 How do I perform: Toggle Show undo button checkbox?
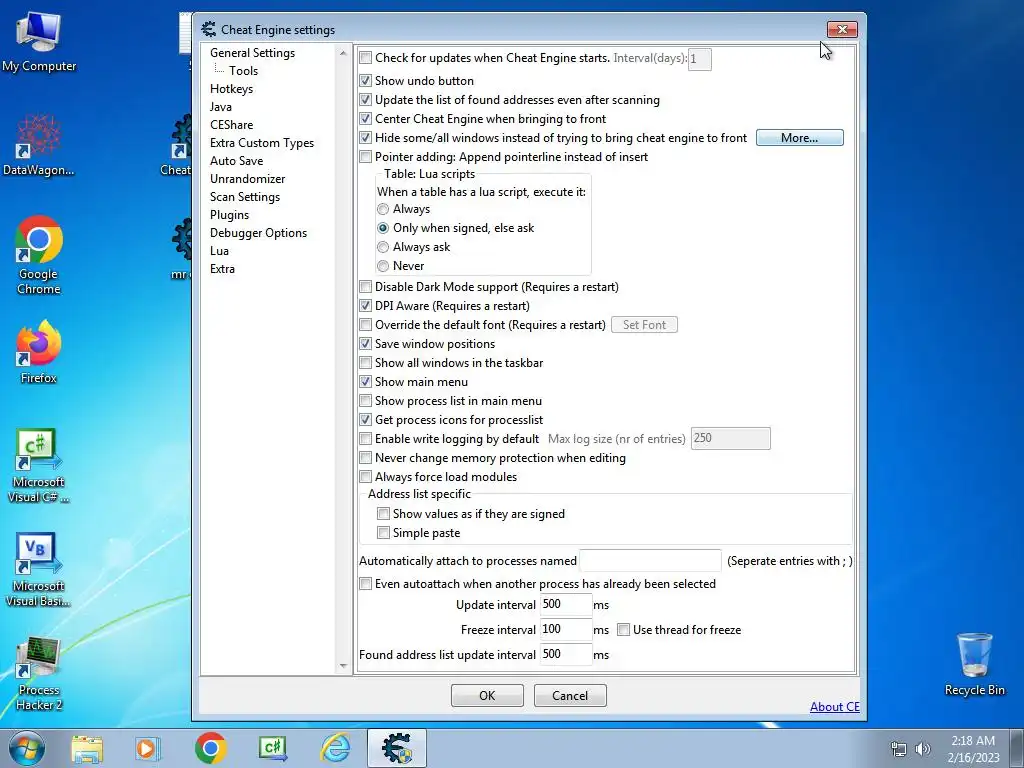pyautogui.click(x=366, y=81)
